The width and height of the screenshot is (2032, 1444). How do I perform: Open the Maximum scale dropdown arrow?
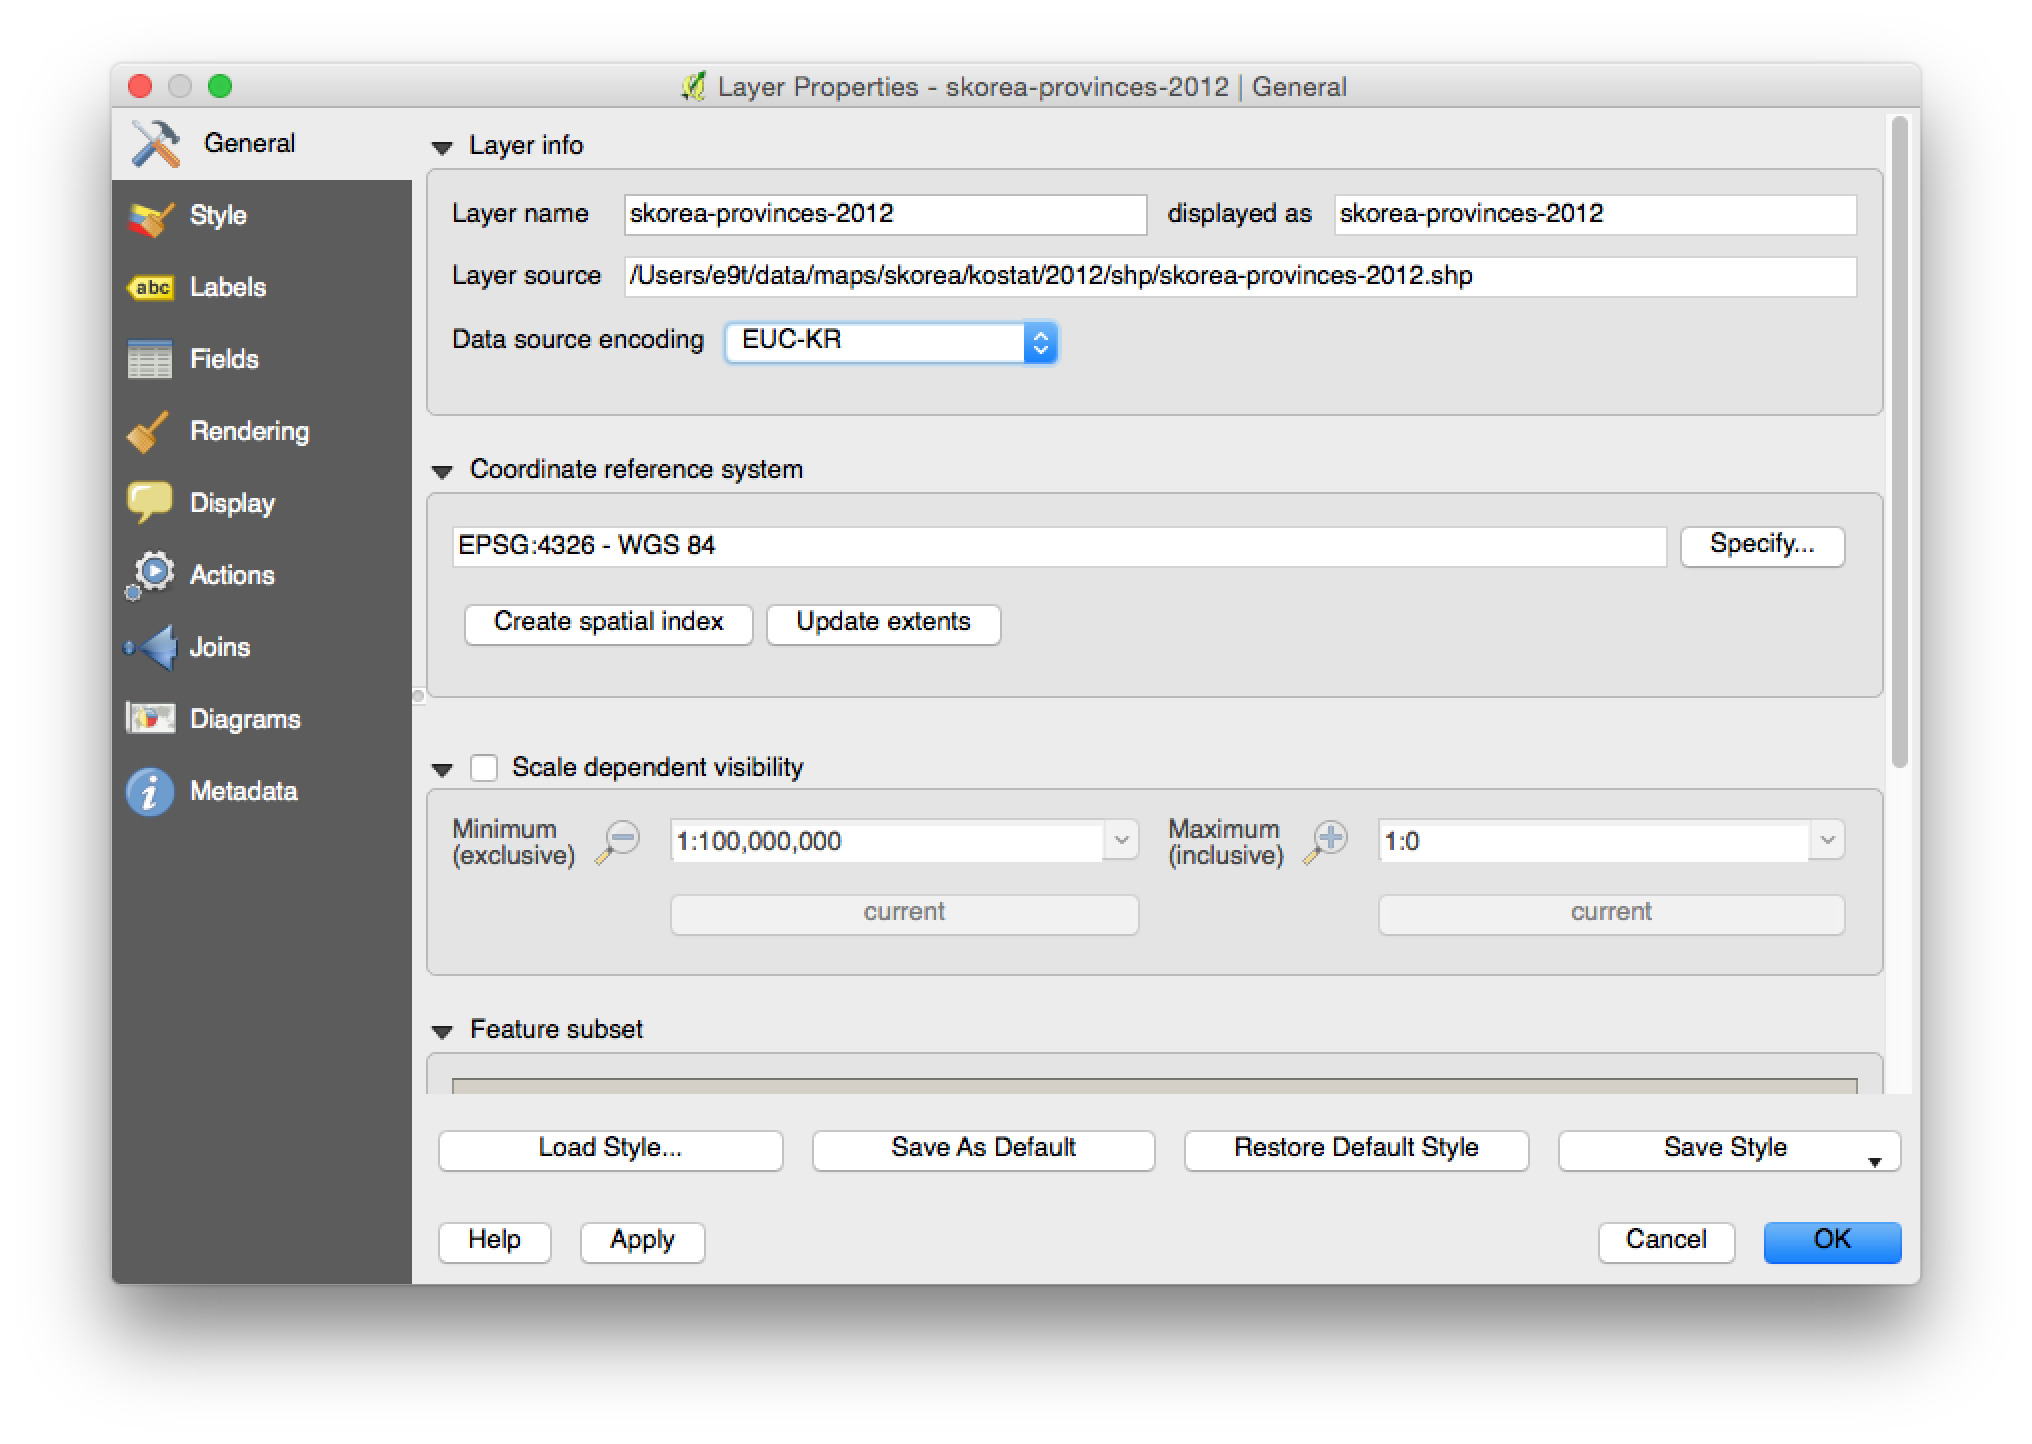[1827, 841]
